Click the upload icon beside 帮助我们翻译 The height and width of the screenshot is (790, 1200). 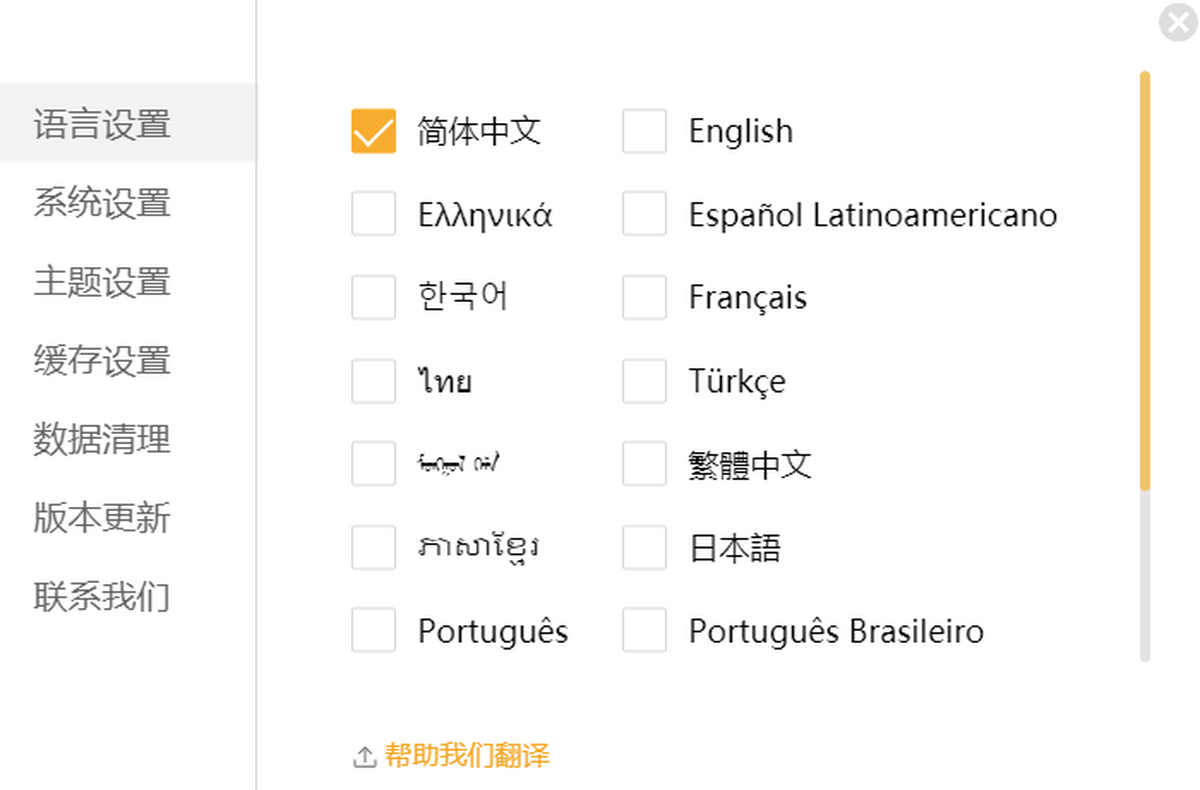tap(365, 757)
